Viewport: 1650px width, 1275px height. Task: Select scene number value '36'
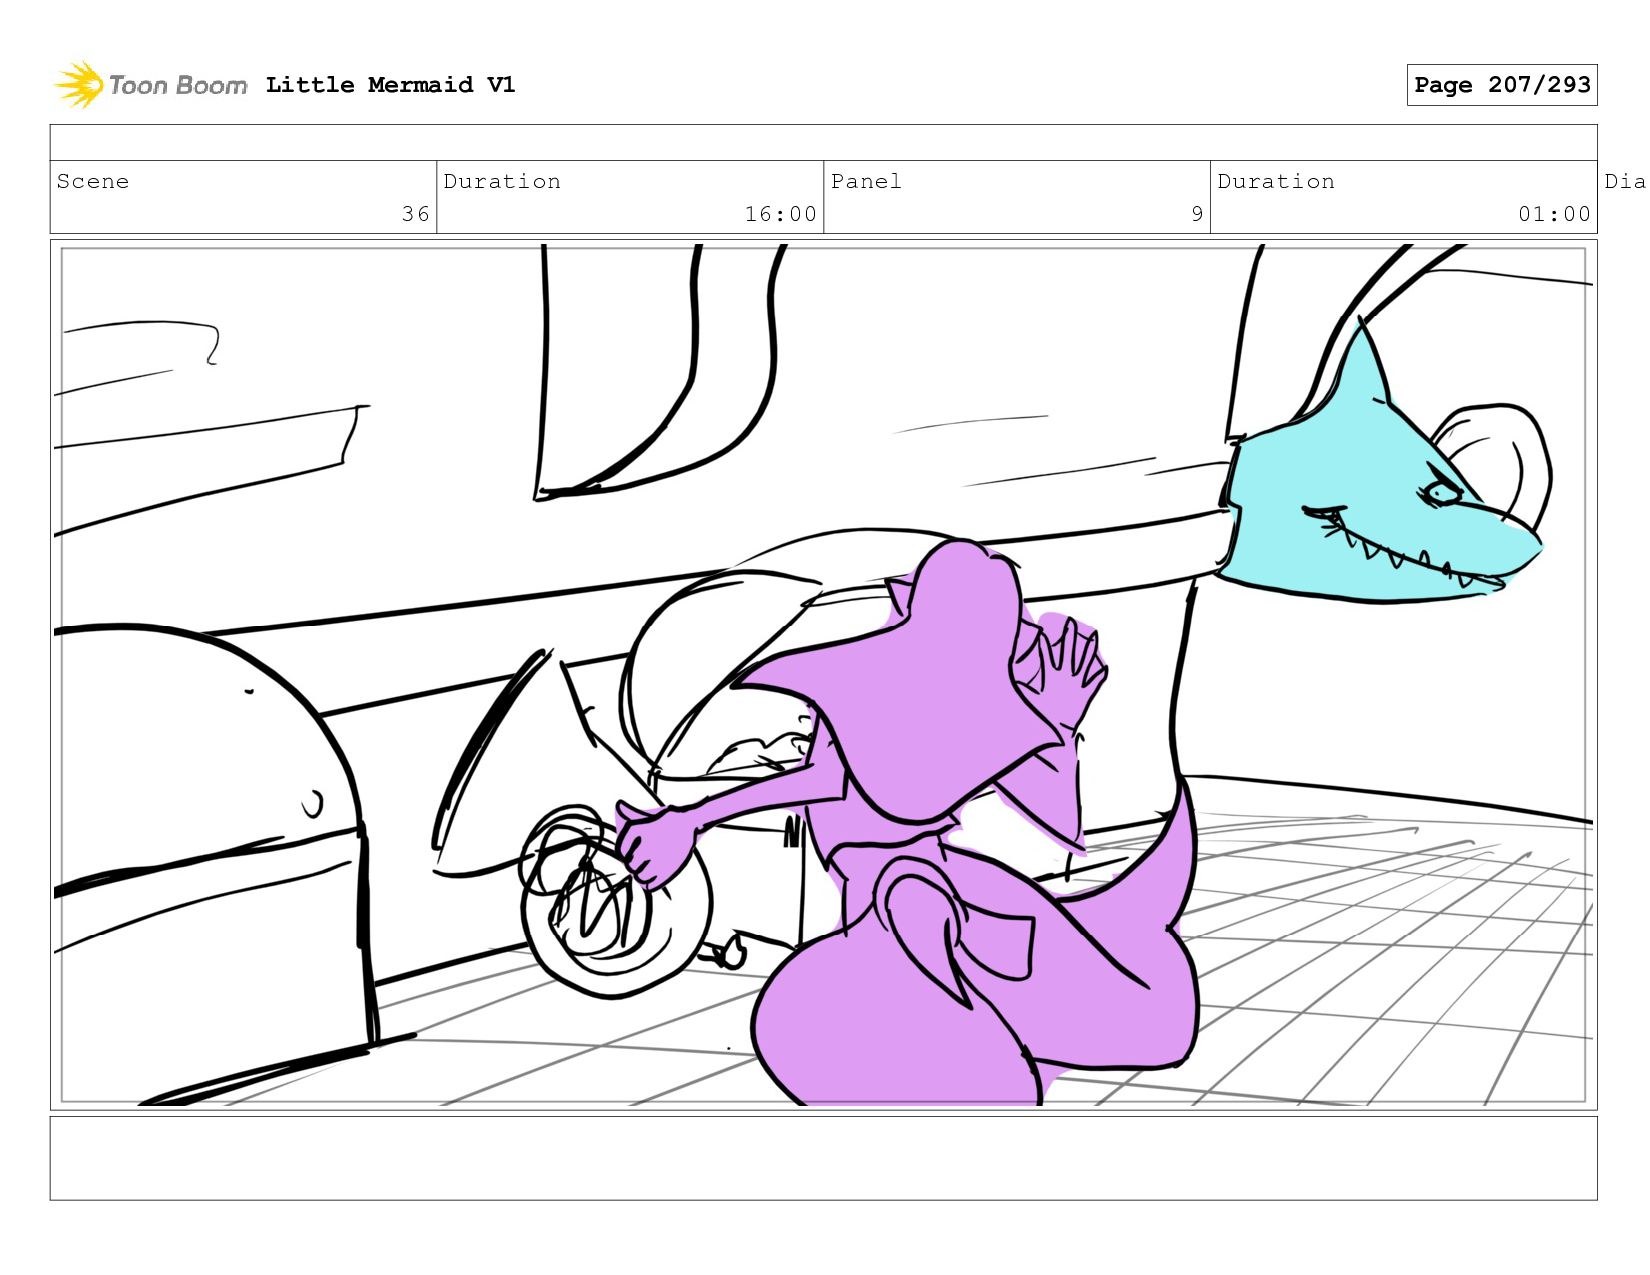(x=416, y=214)
